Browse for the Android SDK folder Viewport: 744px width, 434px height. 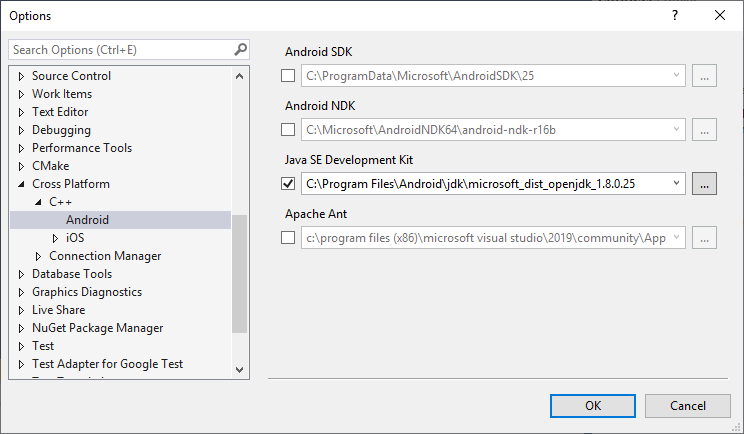704,75
